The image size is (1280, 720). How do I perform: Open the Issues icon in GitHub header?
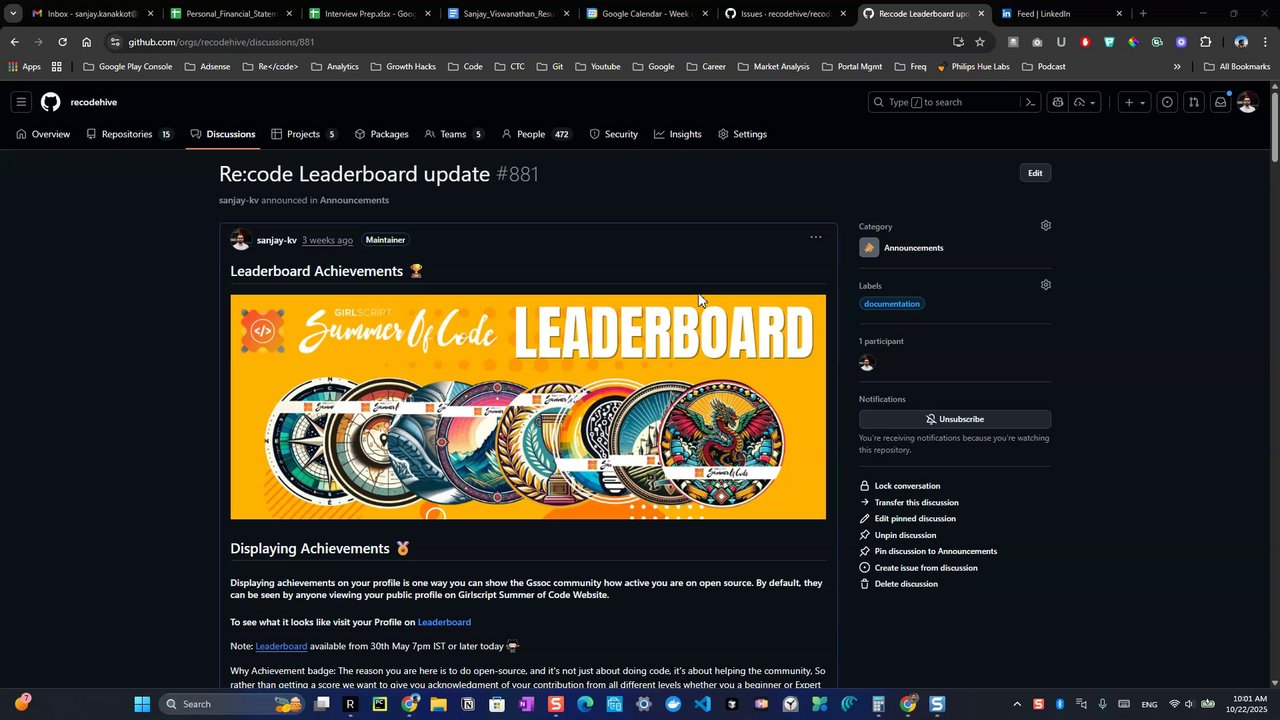1167,102
